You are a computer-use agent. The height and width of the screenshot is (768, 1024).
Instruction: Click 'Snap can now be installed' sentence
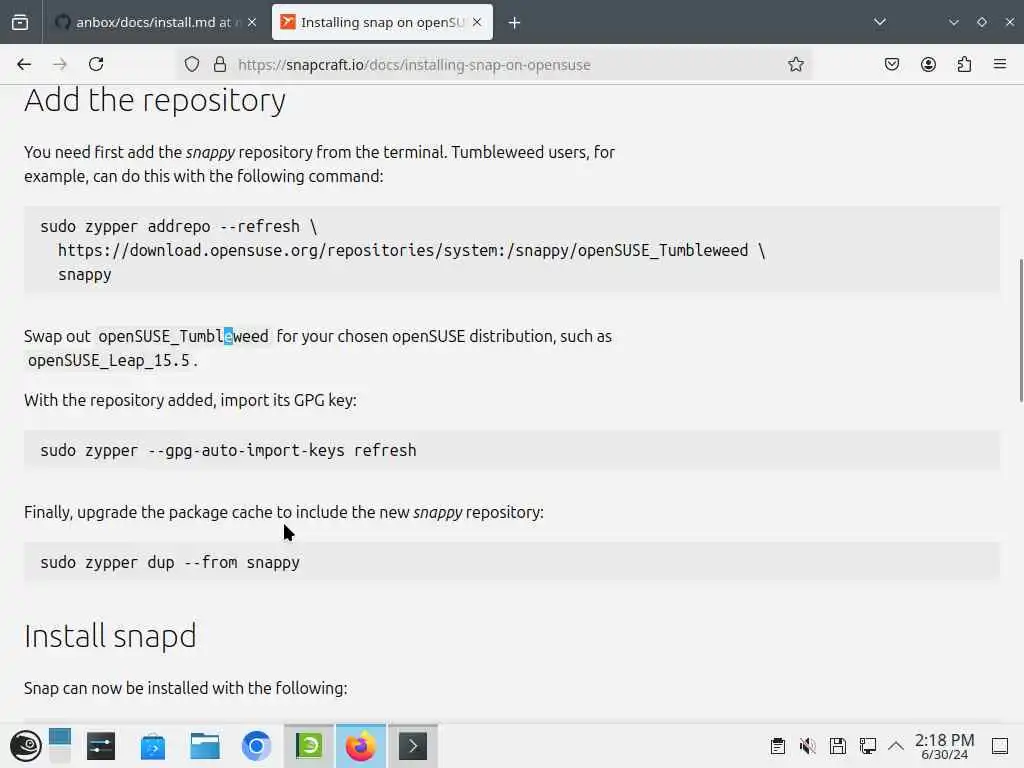pyautogui.click(x=185, y=688)
